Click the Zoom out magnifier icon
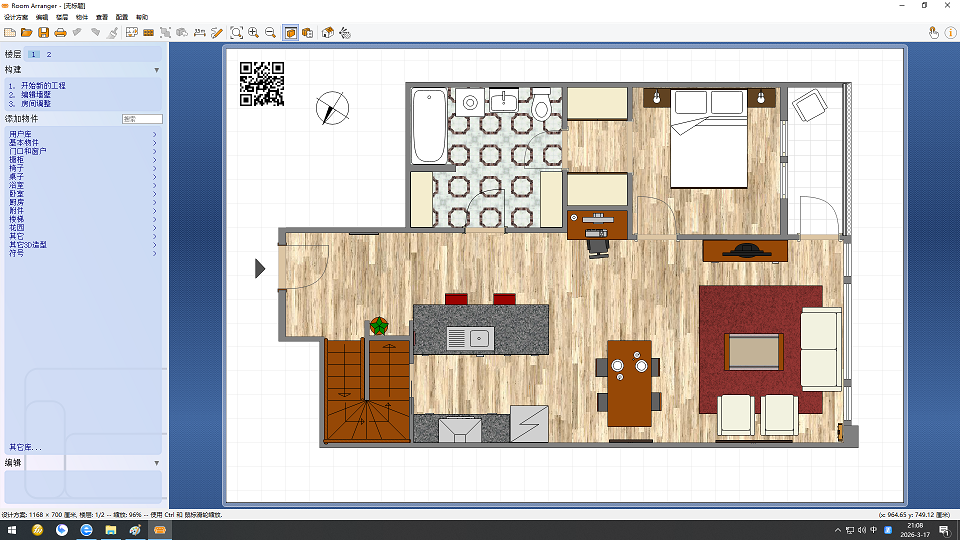The image size is (960, 540). tap(270, 33)
